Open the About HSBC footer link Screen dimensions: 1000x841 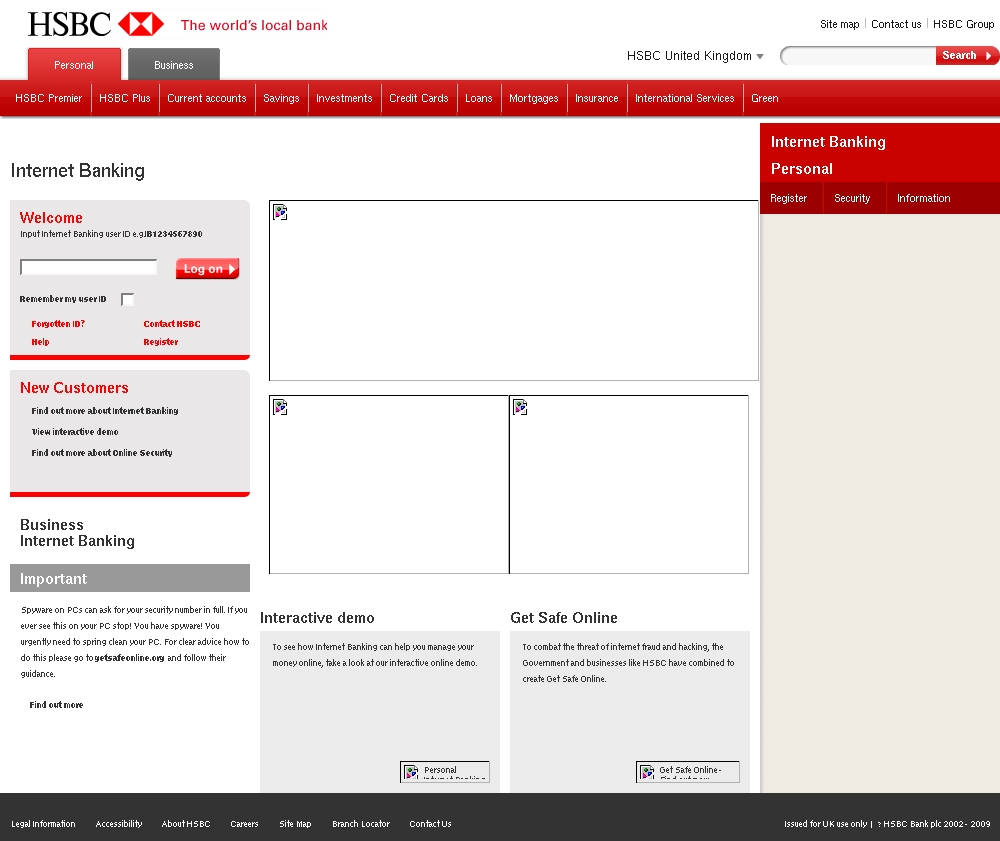click(186, 824)
